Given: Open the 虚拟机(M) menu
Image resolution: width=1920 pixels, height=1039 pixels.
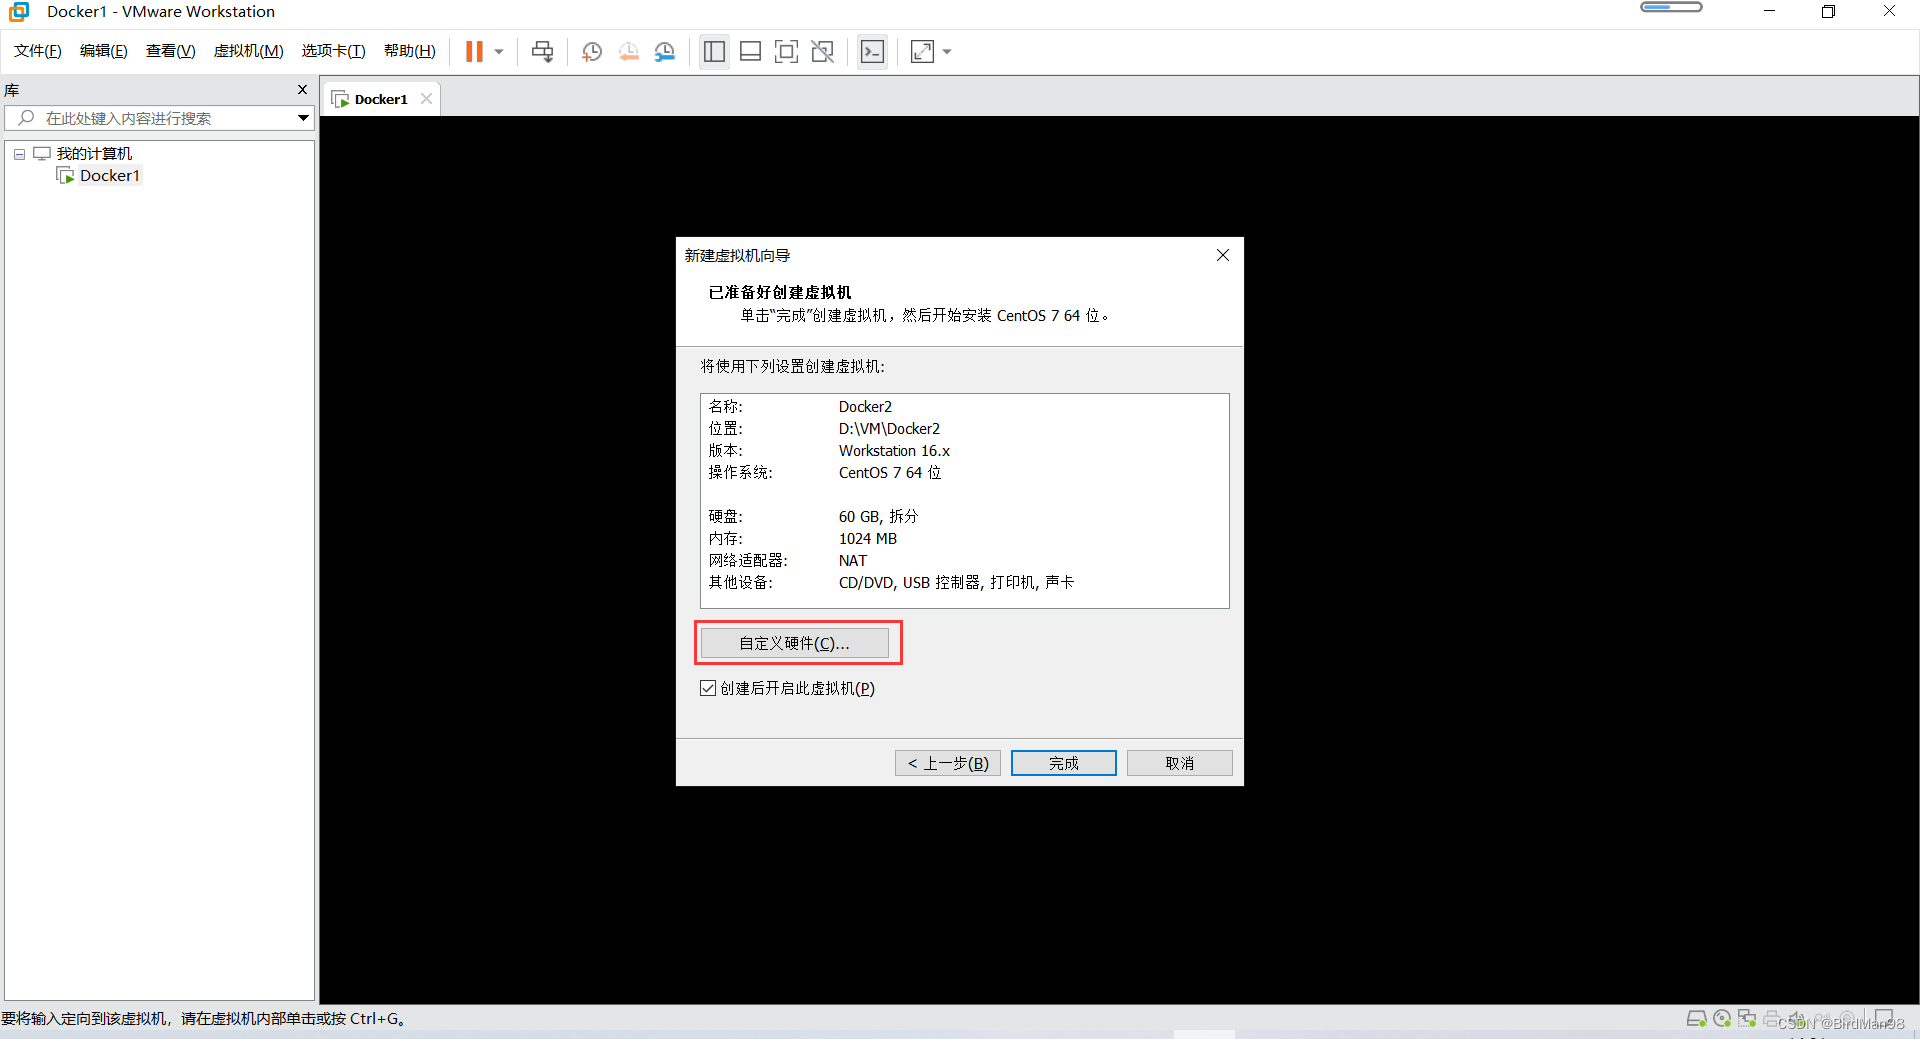Looking at the screenshot, I should pos(249,51).
